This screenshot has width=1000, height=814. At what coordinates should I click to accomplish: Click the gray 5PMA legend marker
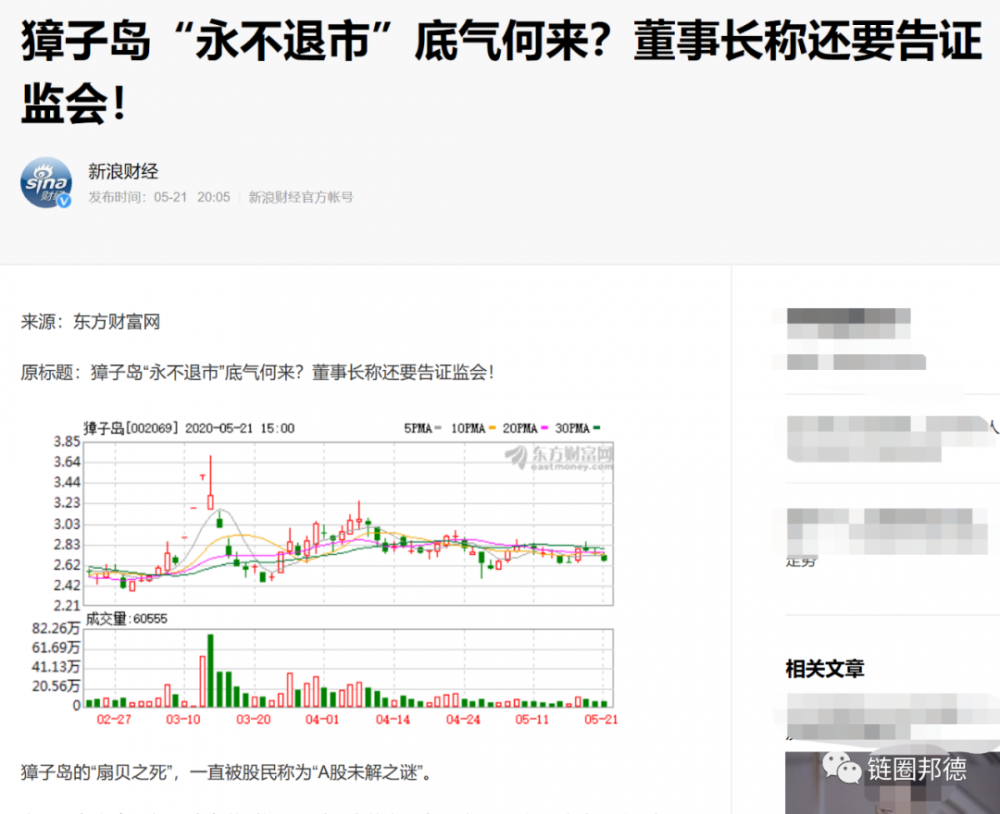[x=438, y=428]
